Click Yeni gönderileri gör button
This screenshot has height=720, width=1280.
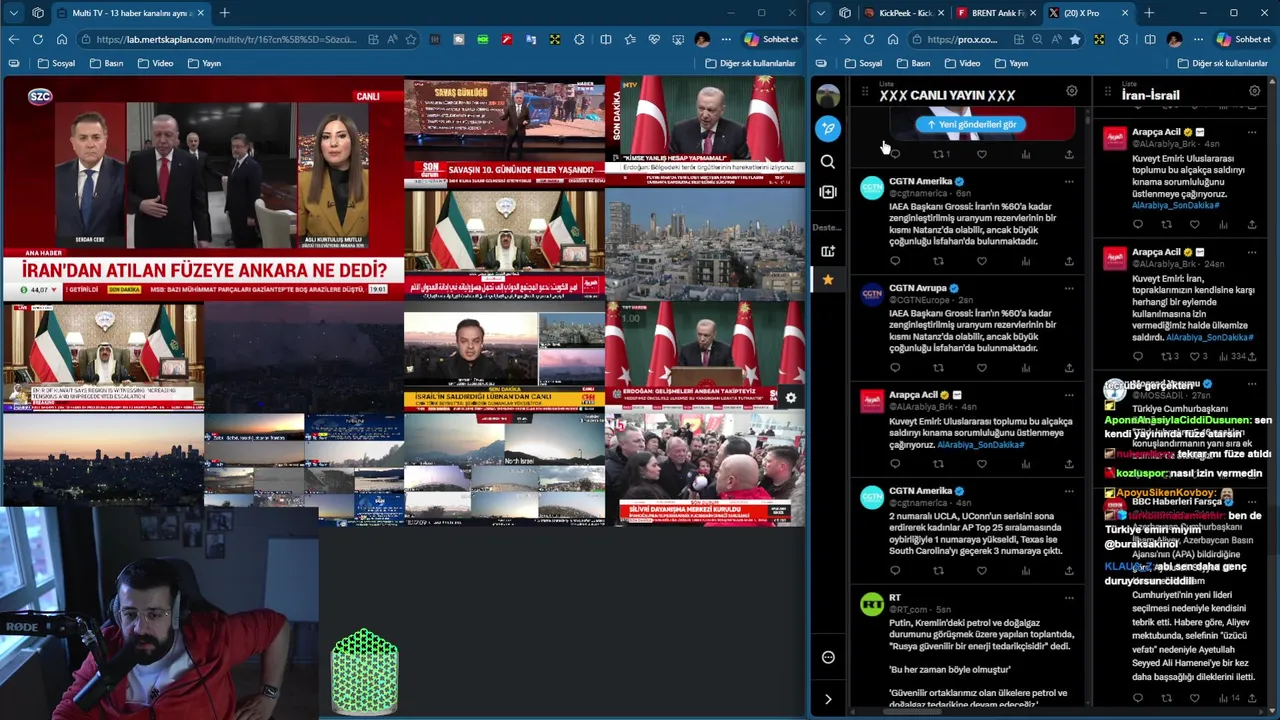[x=972, y=125]
